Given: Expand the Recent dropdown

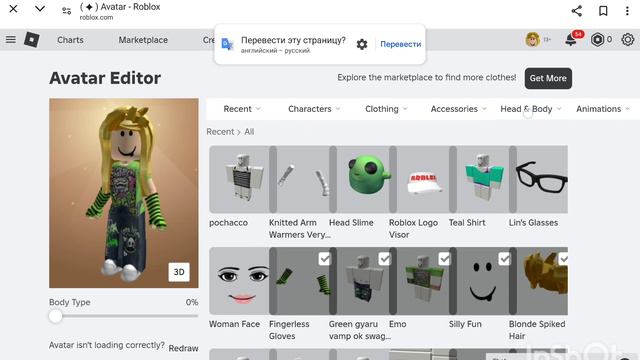Looking at the screenshot, I should [242, 109].
